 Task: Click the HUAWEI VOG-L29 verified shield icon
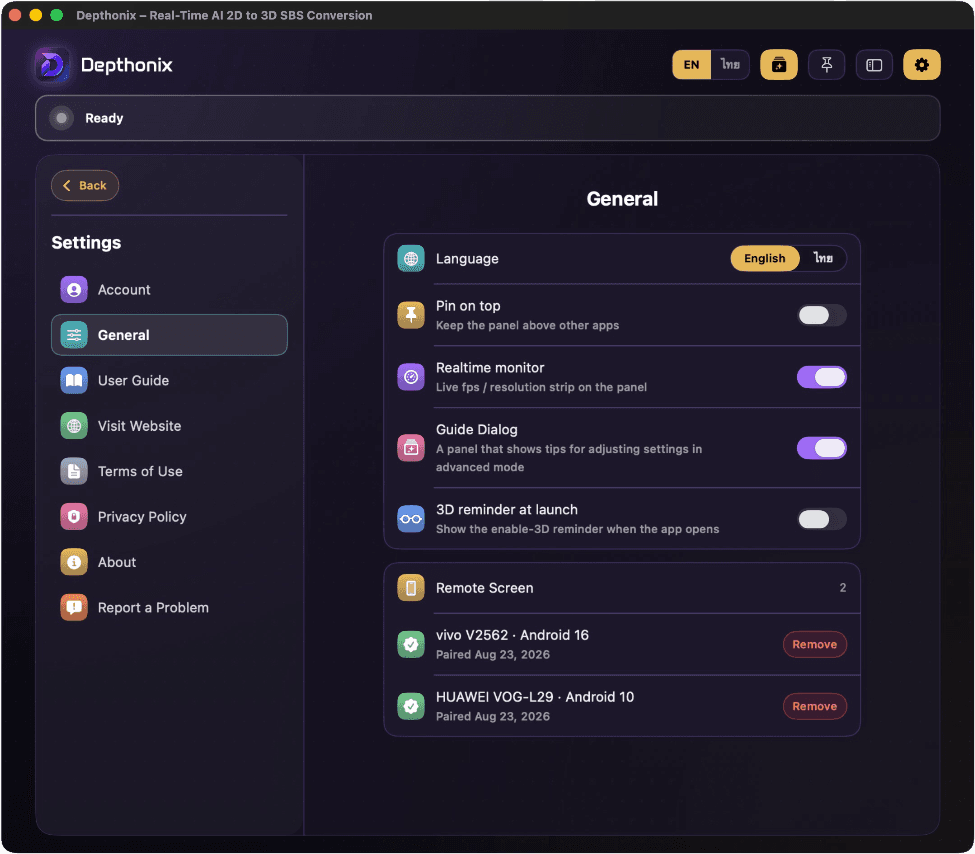coord(410,706)
